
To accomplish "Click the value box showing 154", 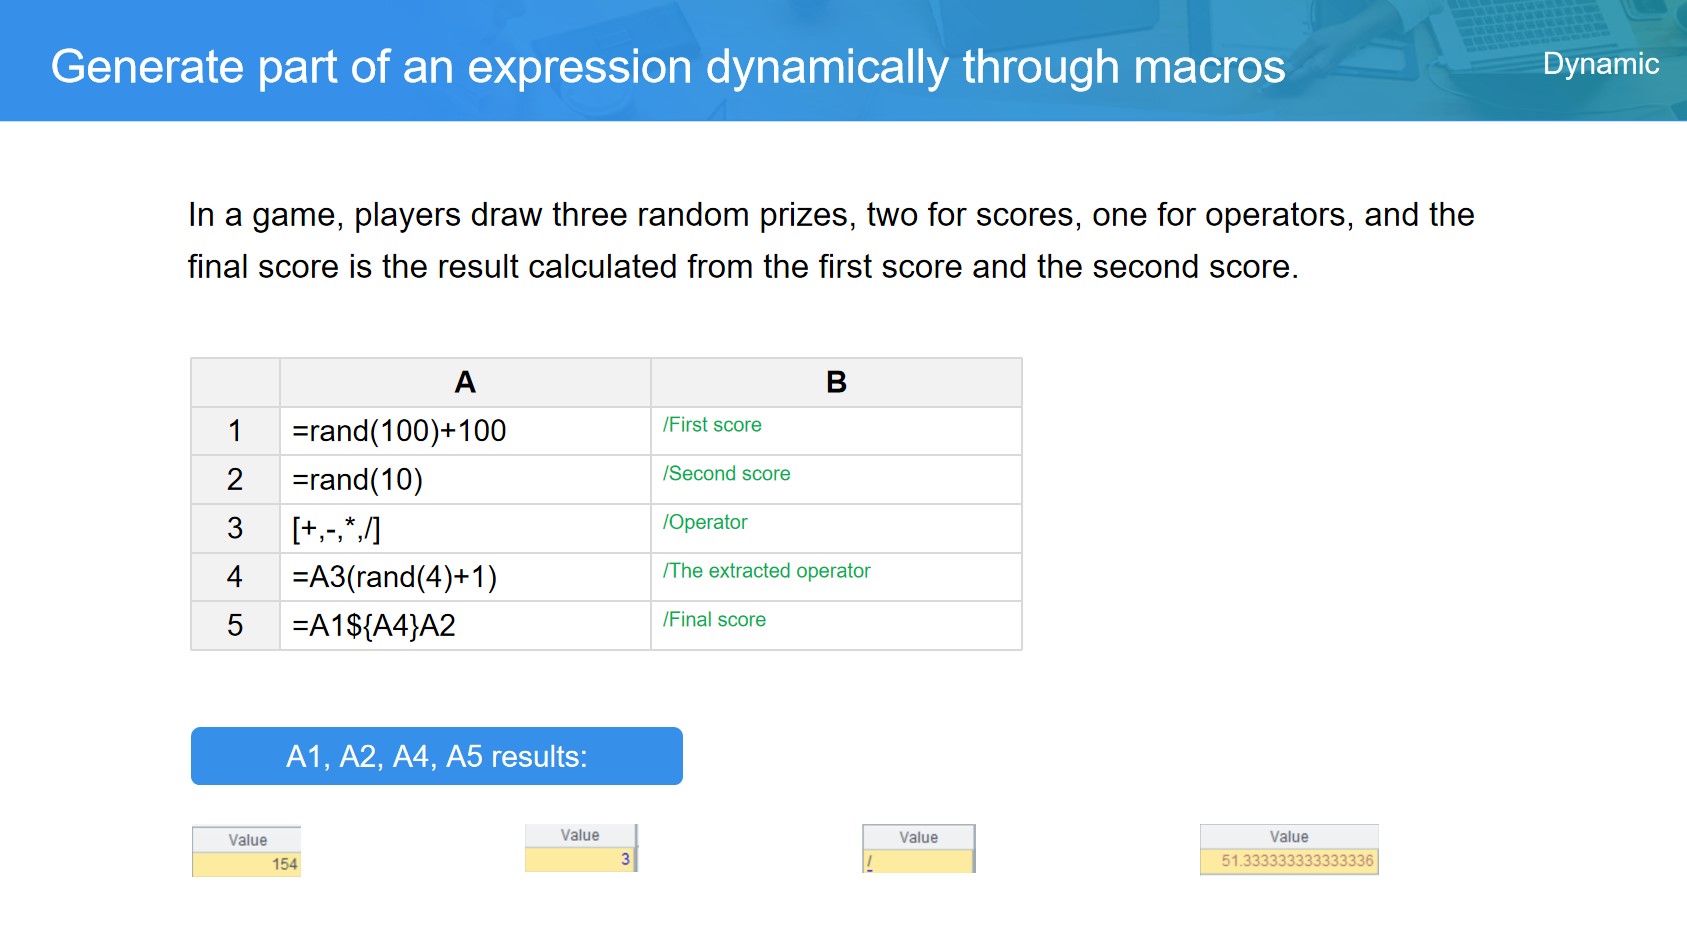I will [x=247, y=864].
